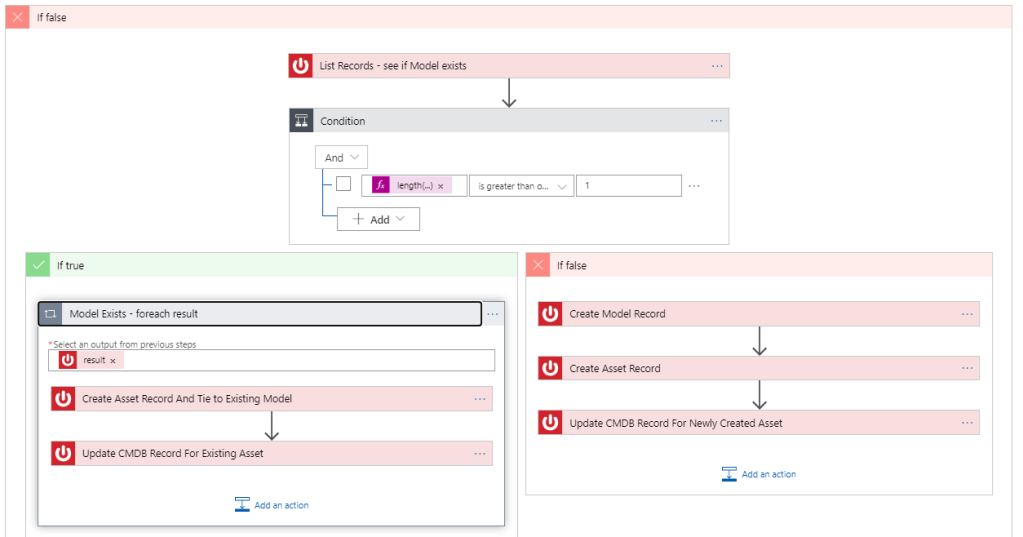Screen dimensions: 1023x537
Task: Click Add an action in If false branch
Action: 759,474
